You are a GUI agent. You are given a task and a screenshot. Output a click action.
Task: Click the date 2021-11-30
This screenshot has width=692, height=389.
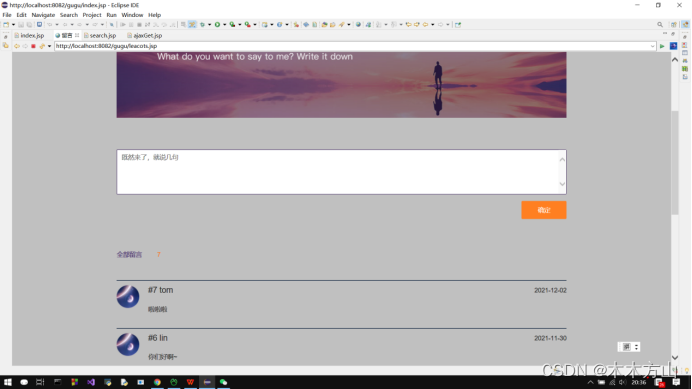coord(550,338)
